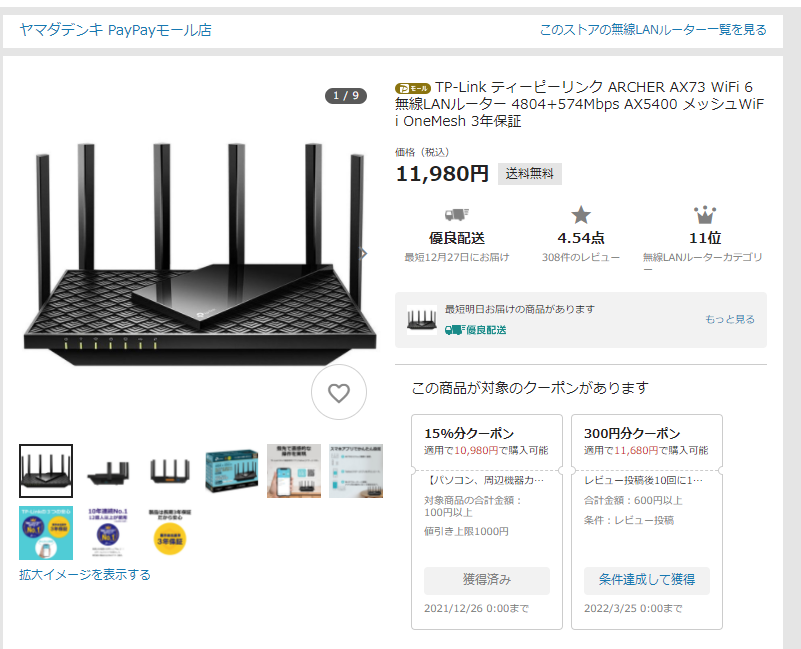801x649 pixels.
Task: Click the 4.54点 rating score text
Action: 581,238
